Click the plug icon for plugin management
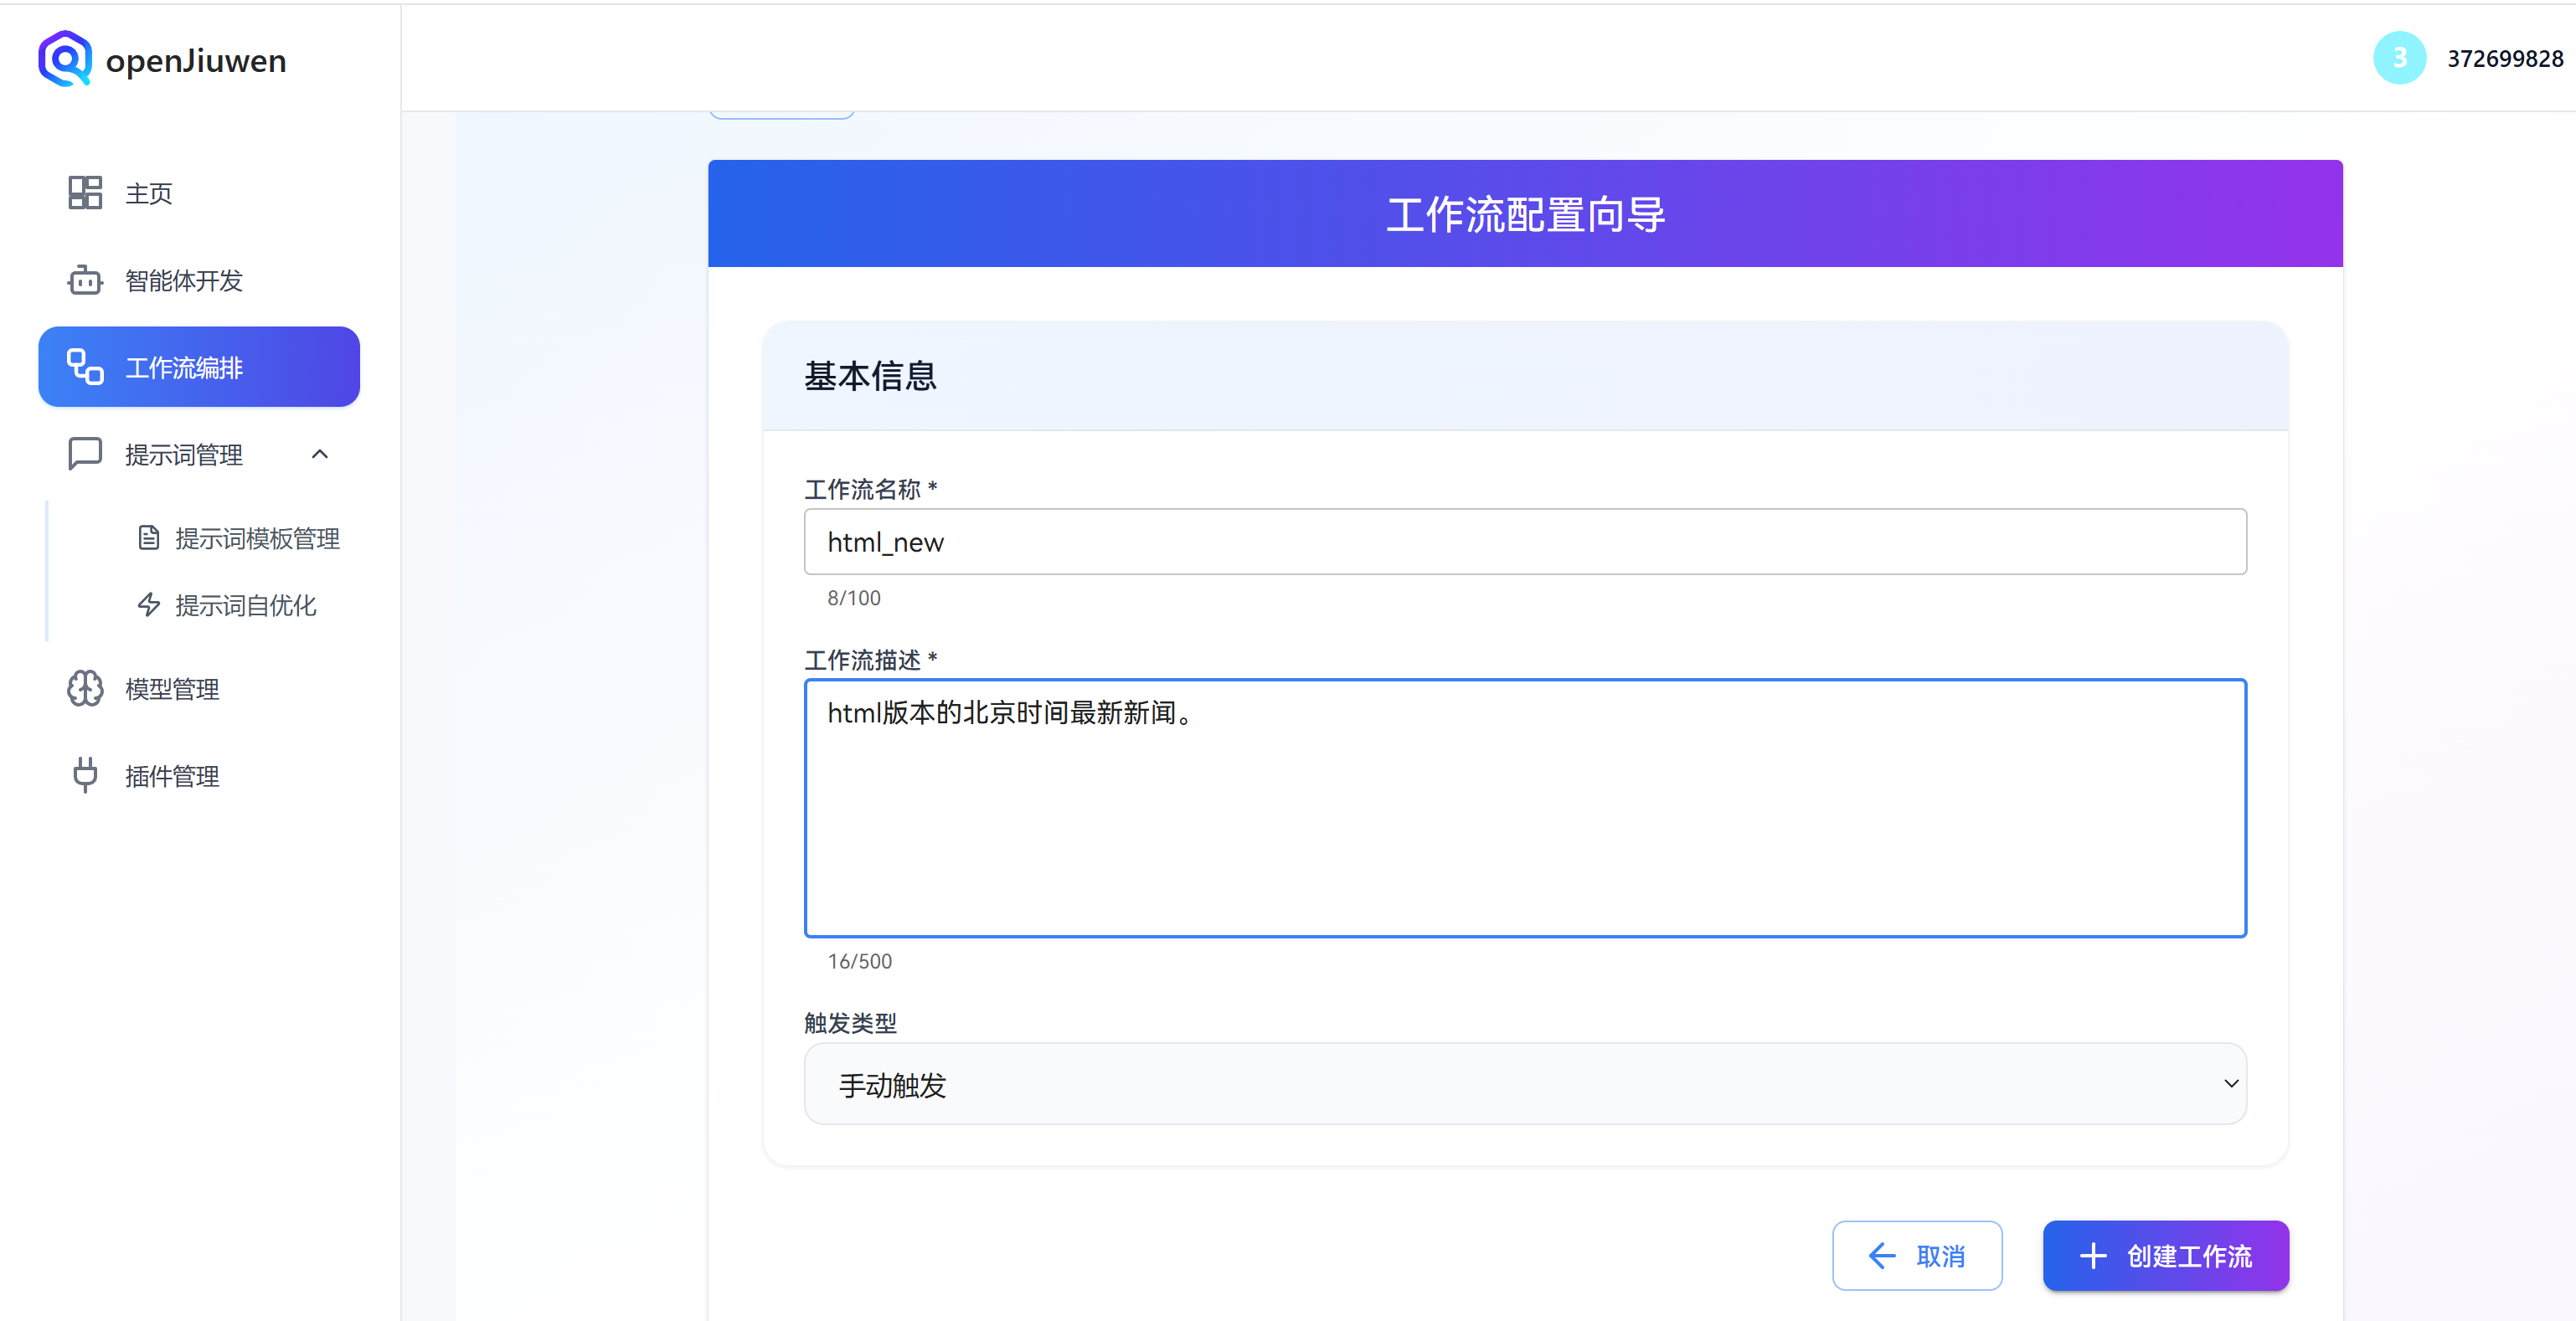The image size is (2576, 1321). click(85, 775)
